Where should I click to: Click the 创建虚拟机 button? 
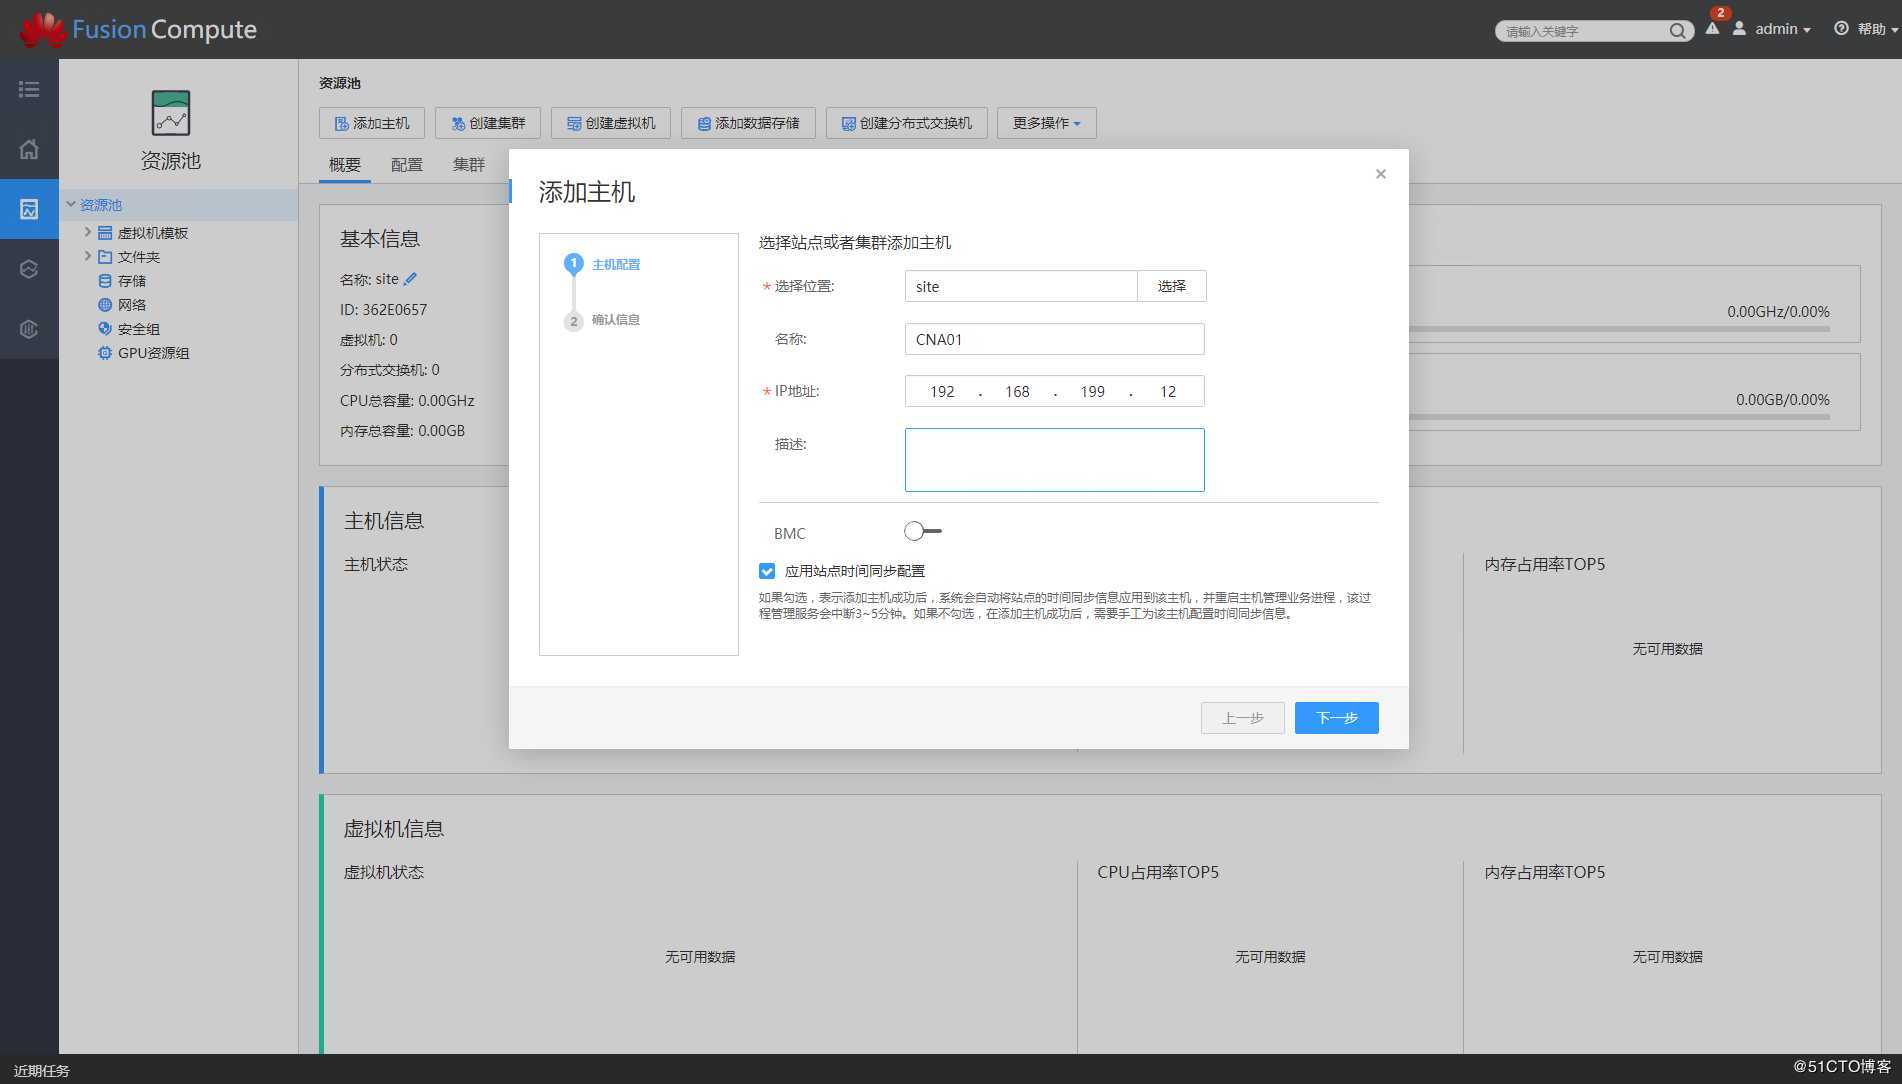(x=611, y=123)
